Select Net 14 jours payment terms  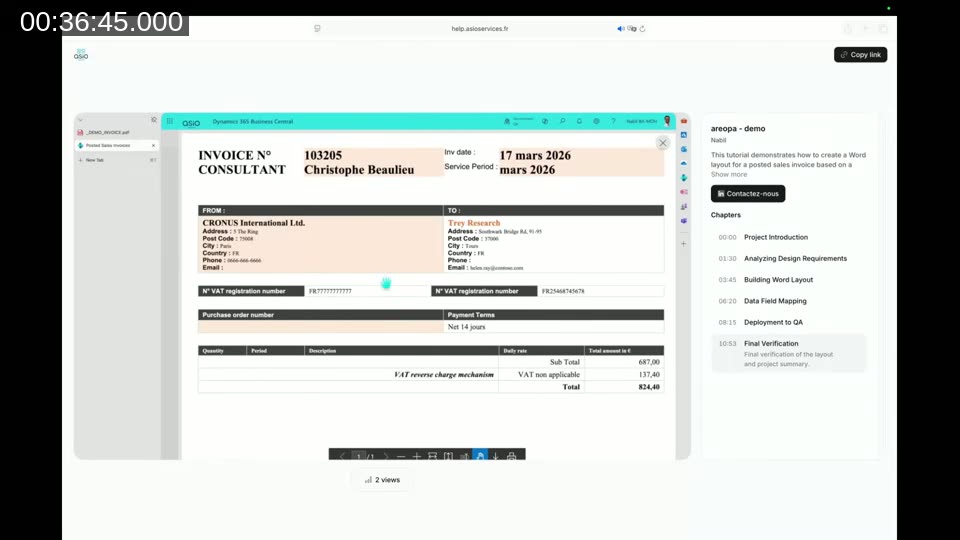(467, 327)
